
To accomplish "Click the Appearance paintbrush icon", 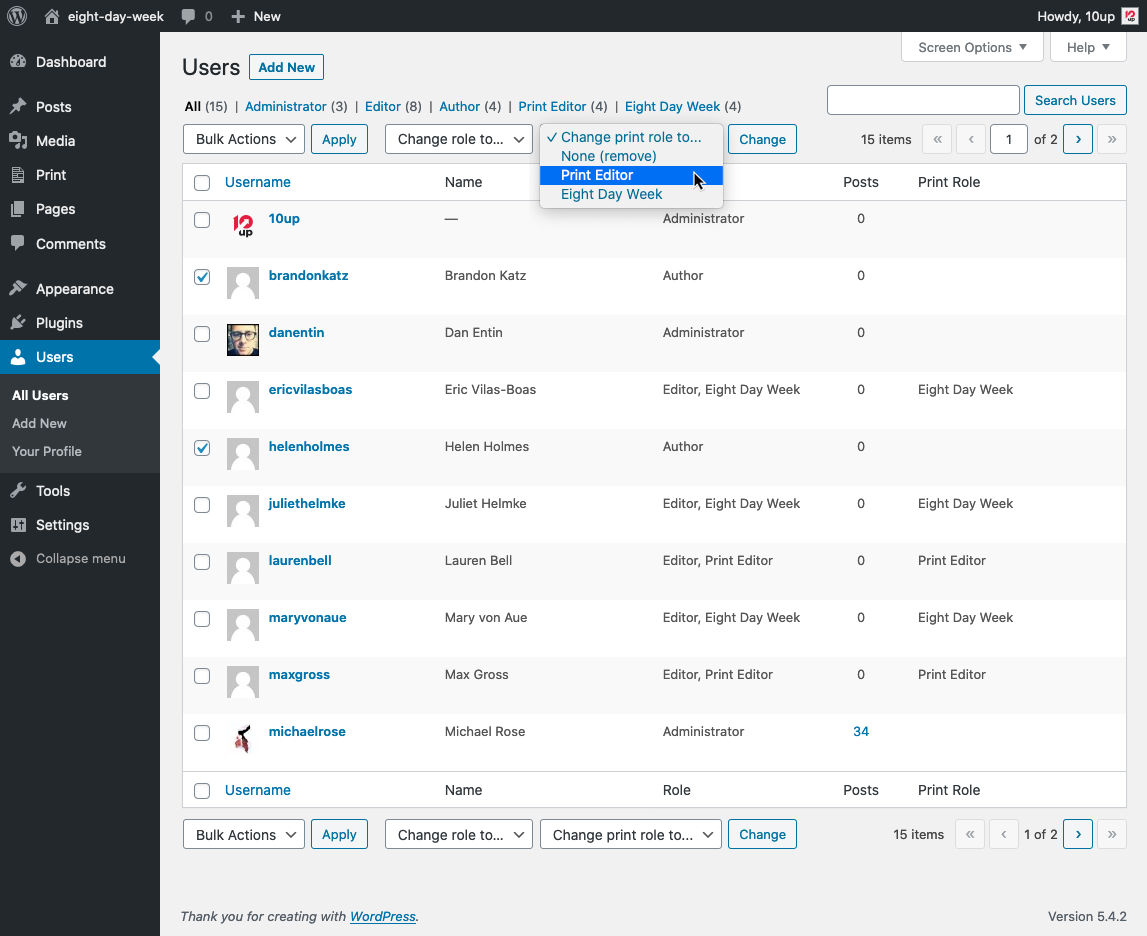I will (x=18, y=289).
